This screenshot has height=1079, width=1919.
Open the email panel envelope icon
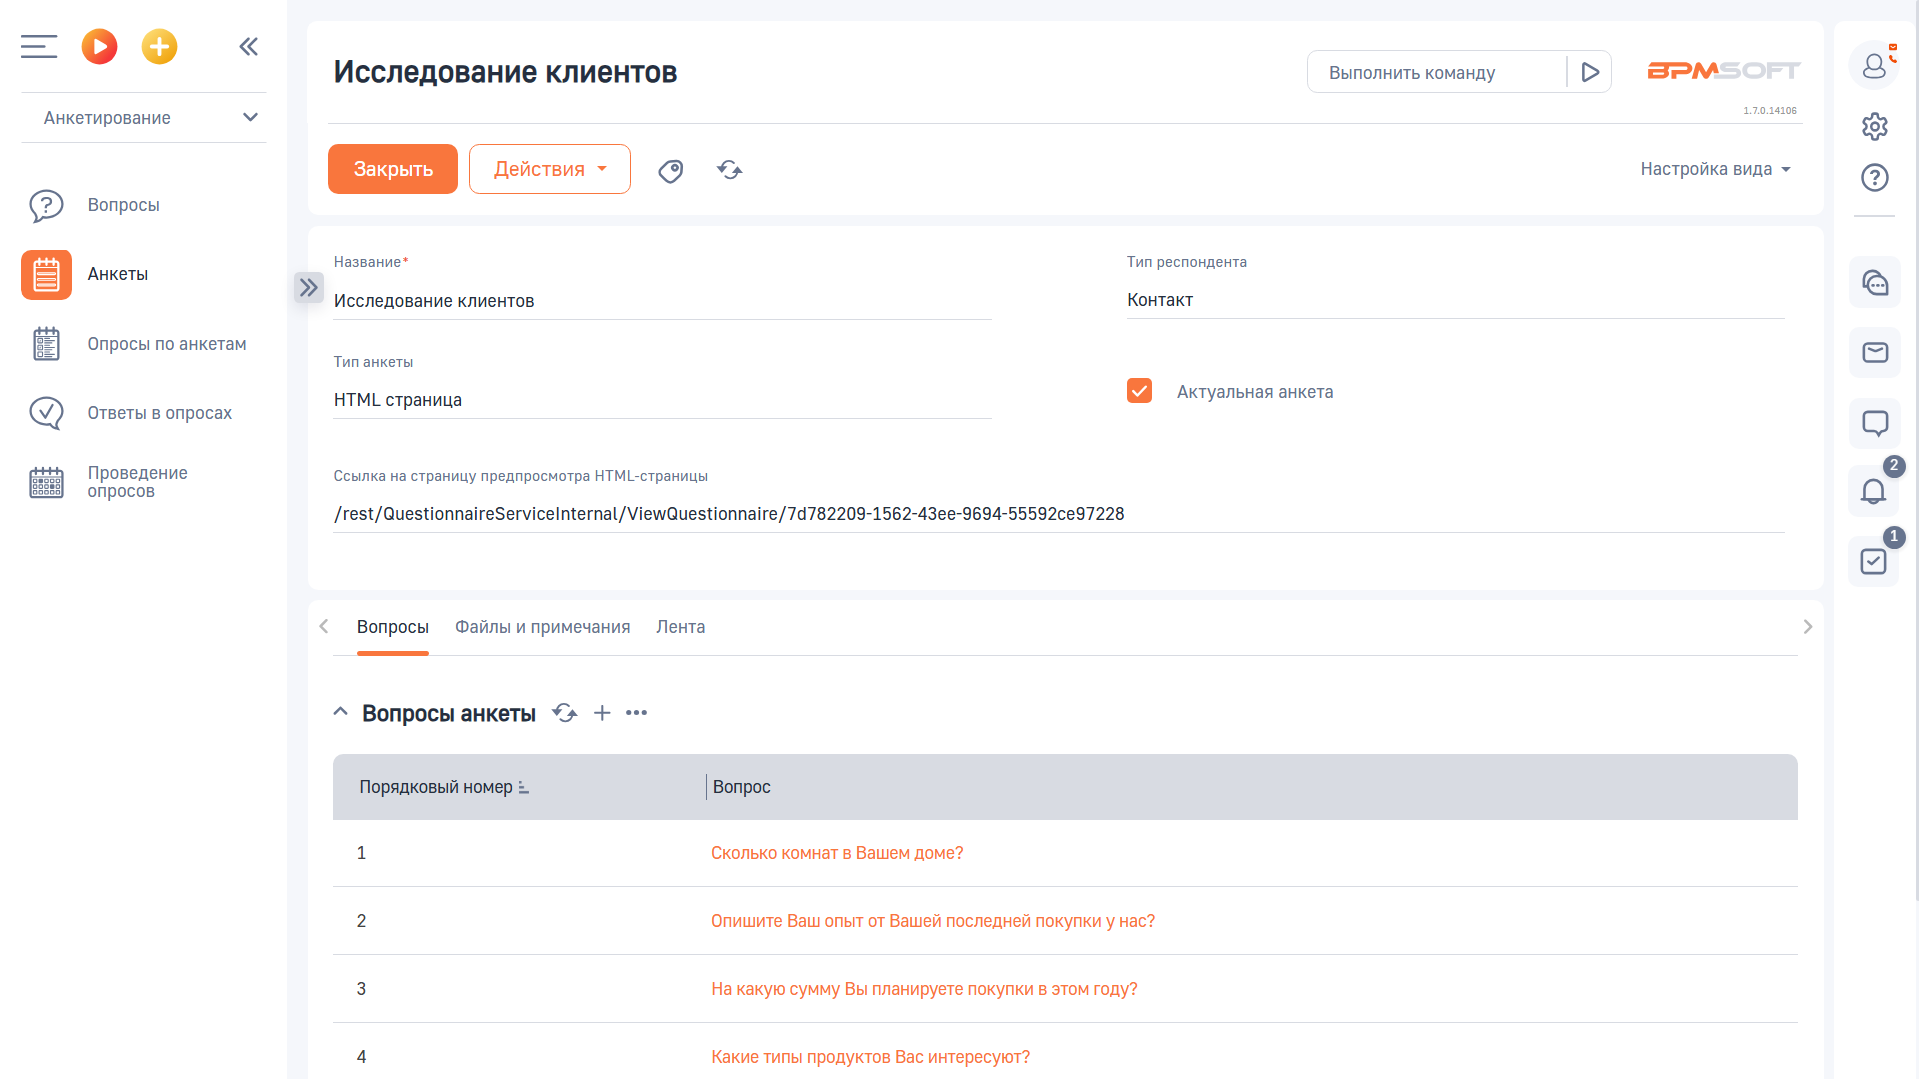(x=1874, y=352)
